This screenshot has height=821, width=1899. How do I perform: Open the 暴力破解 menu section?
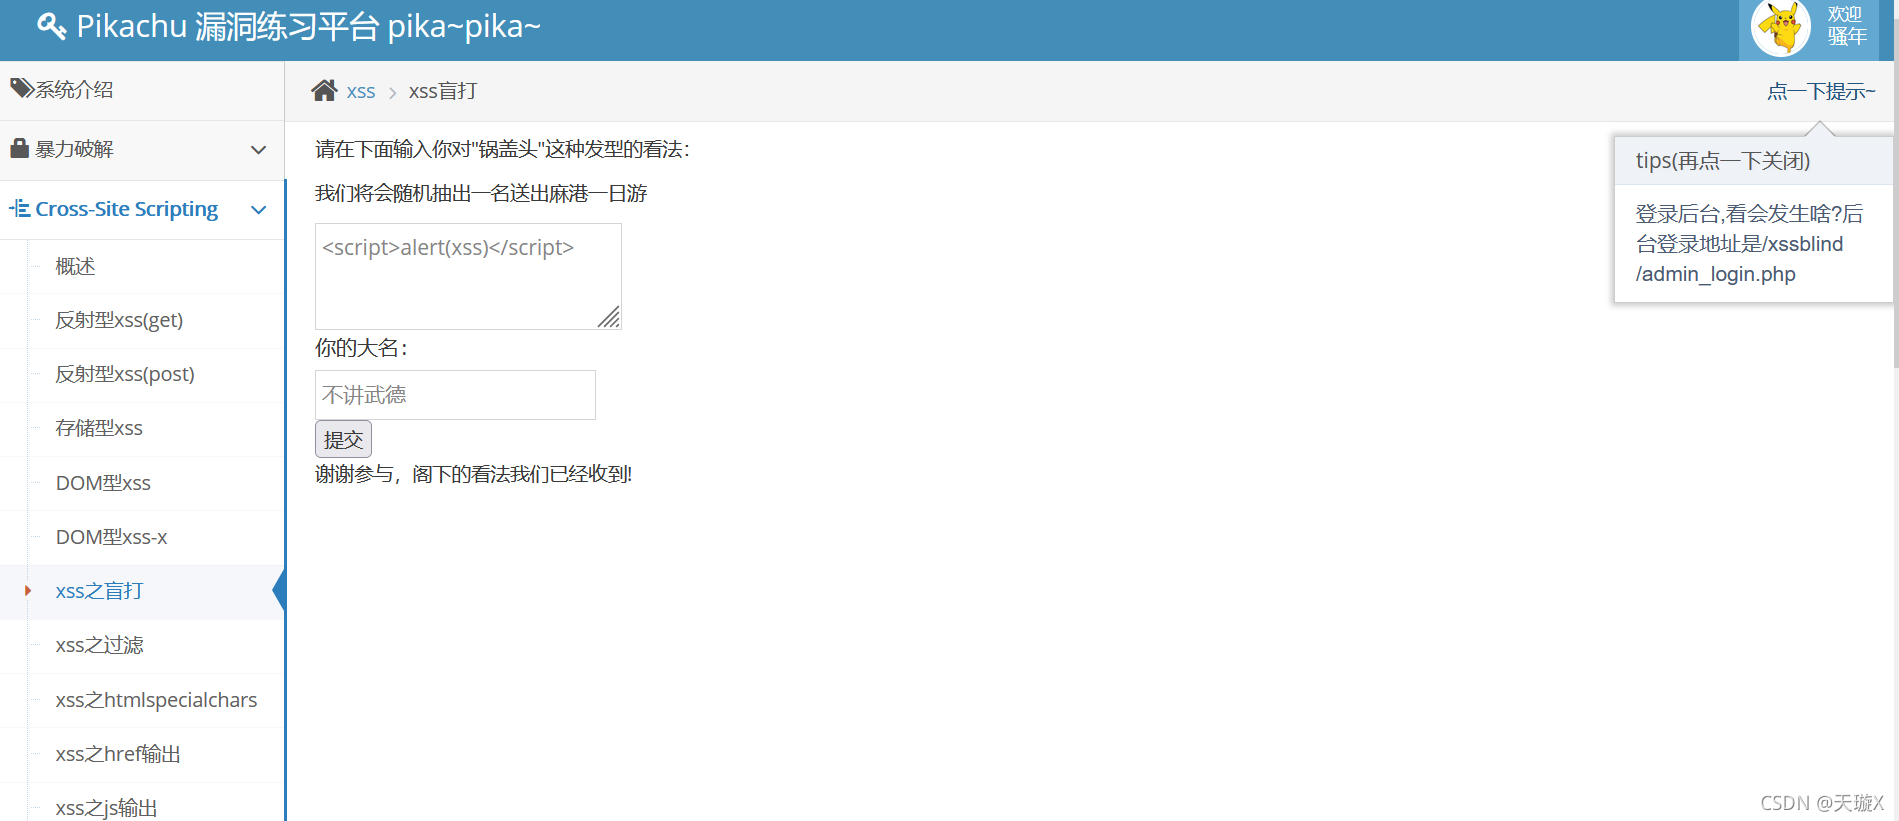click(x=142, y=150)
